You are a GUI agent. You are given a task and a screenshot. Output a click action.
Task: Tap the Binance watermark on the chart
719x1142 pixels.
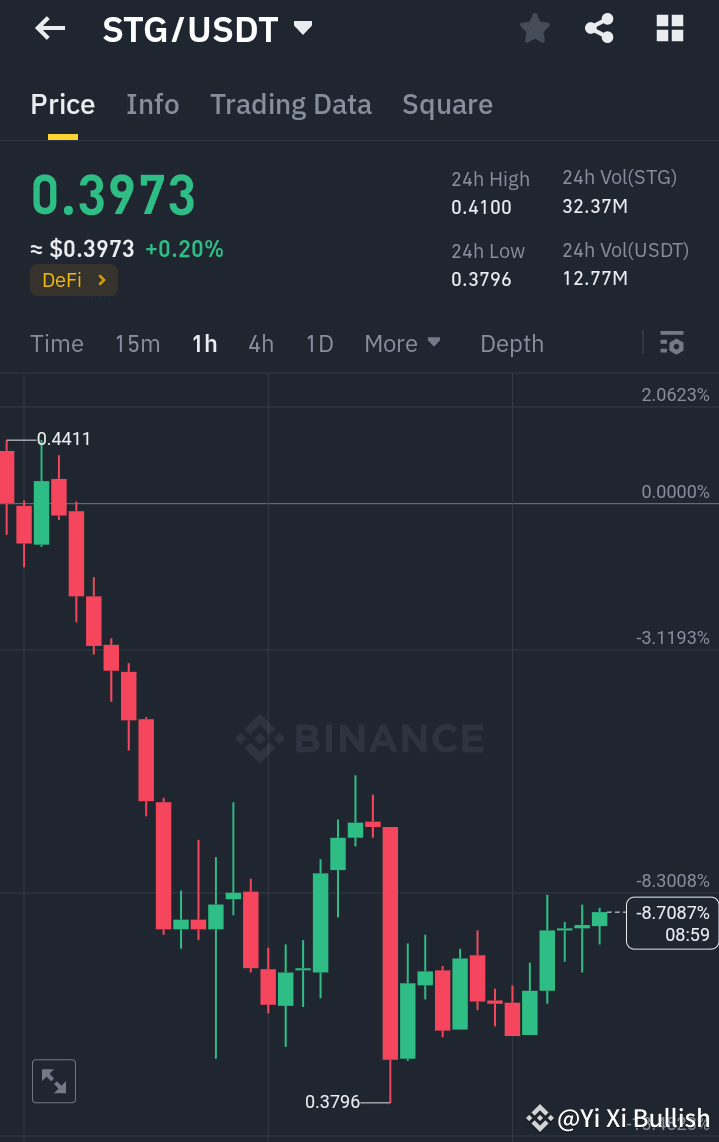(360, 738)
